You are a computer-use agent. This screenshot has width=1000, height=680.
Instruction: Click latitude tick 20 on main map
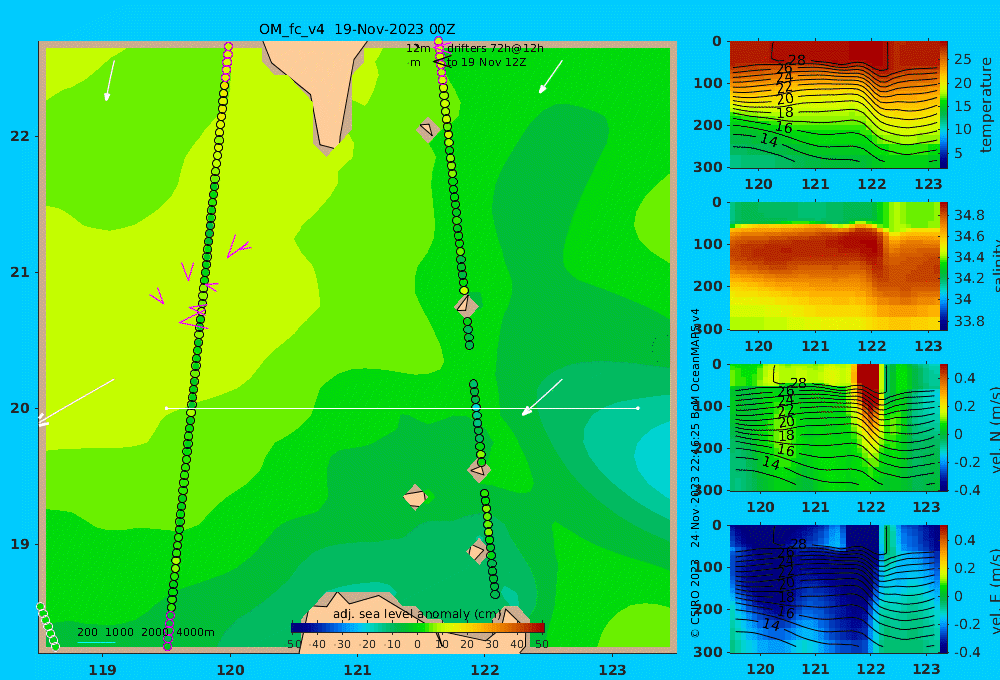(20, 408)
